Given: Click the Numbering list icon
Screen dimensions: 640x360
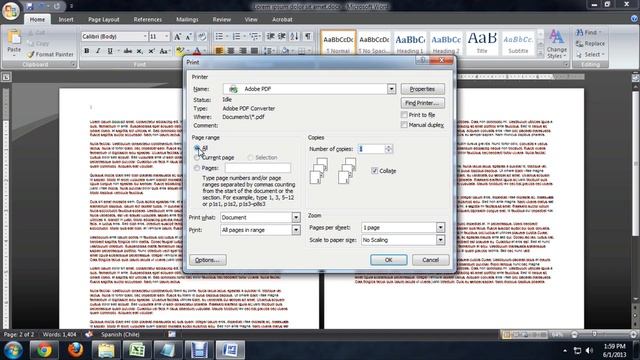Looking at the screenshot, I should (236, 37).
